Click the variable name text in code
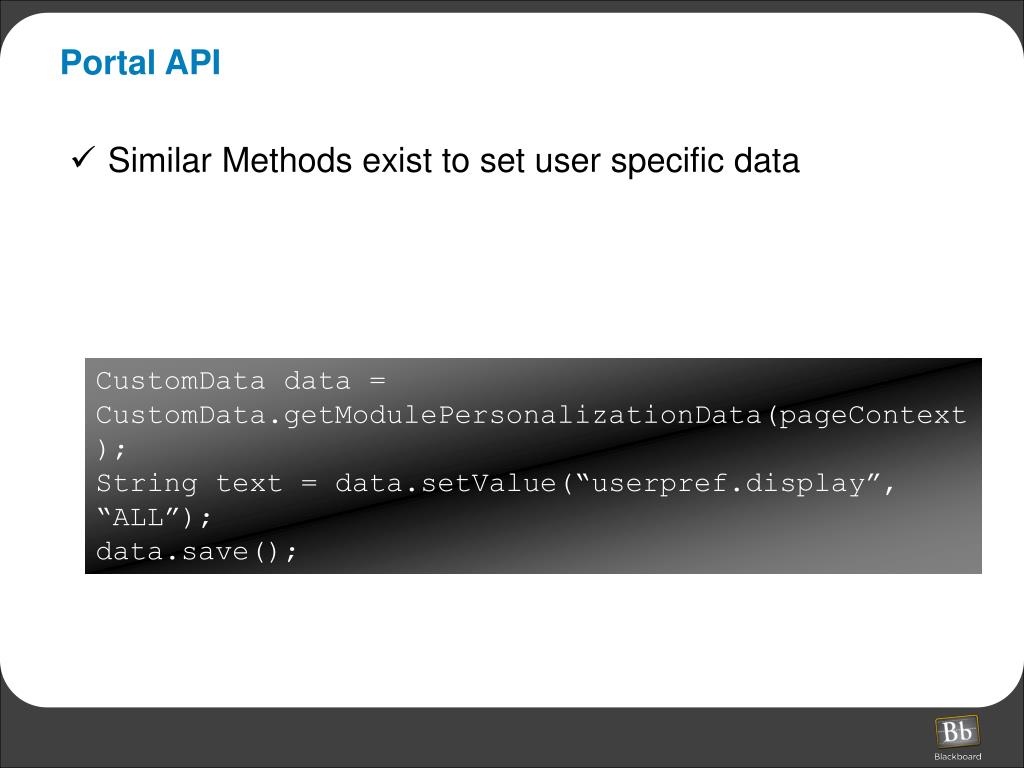1024x768 pixels. pyautogui.click(x=249, y=484)
